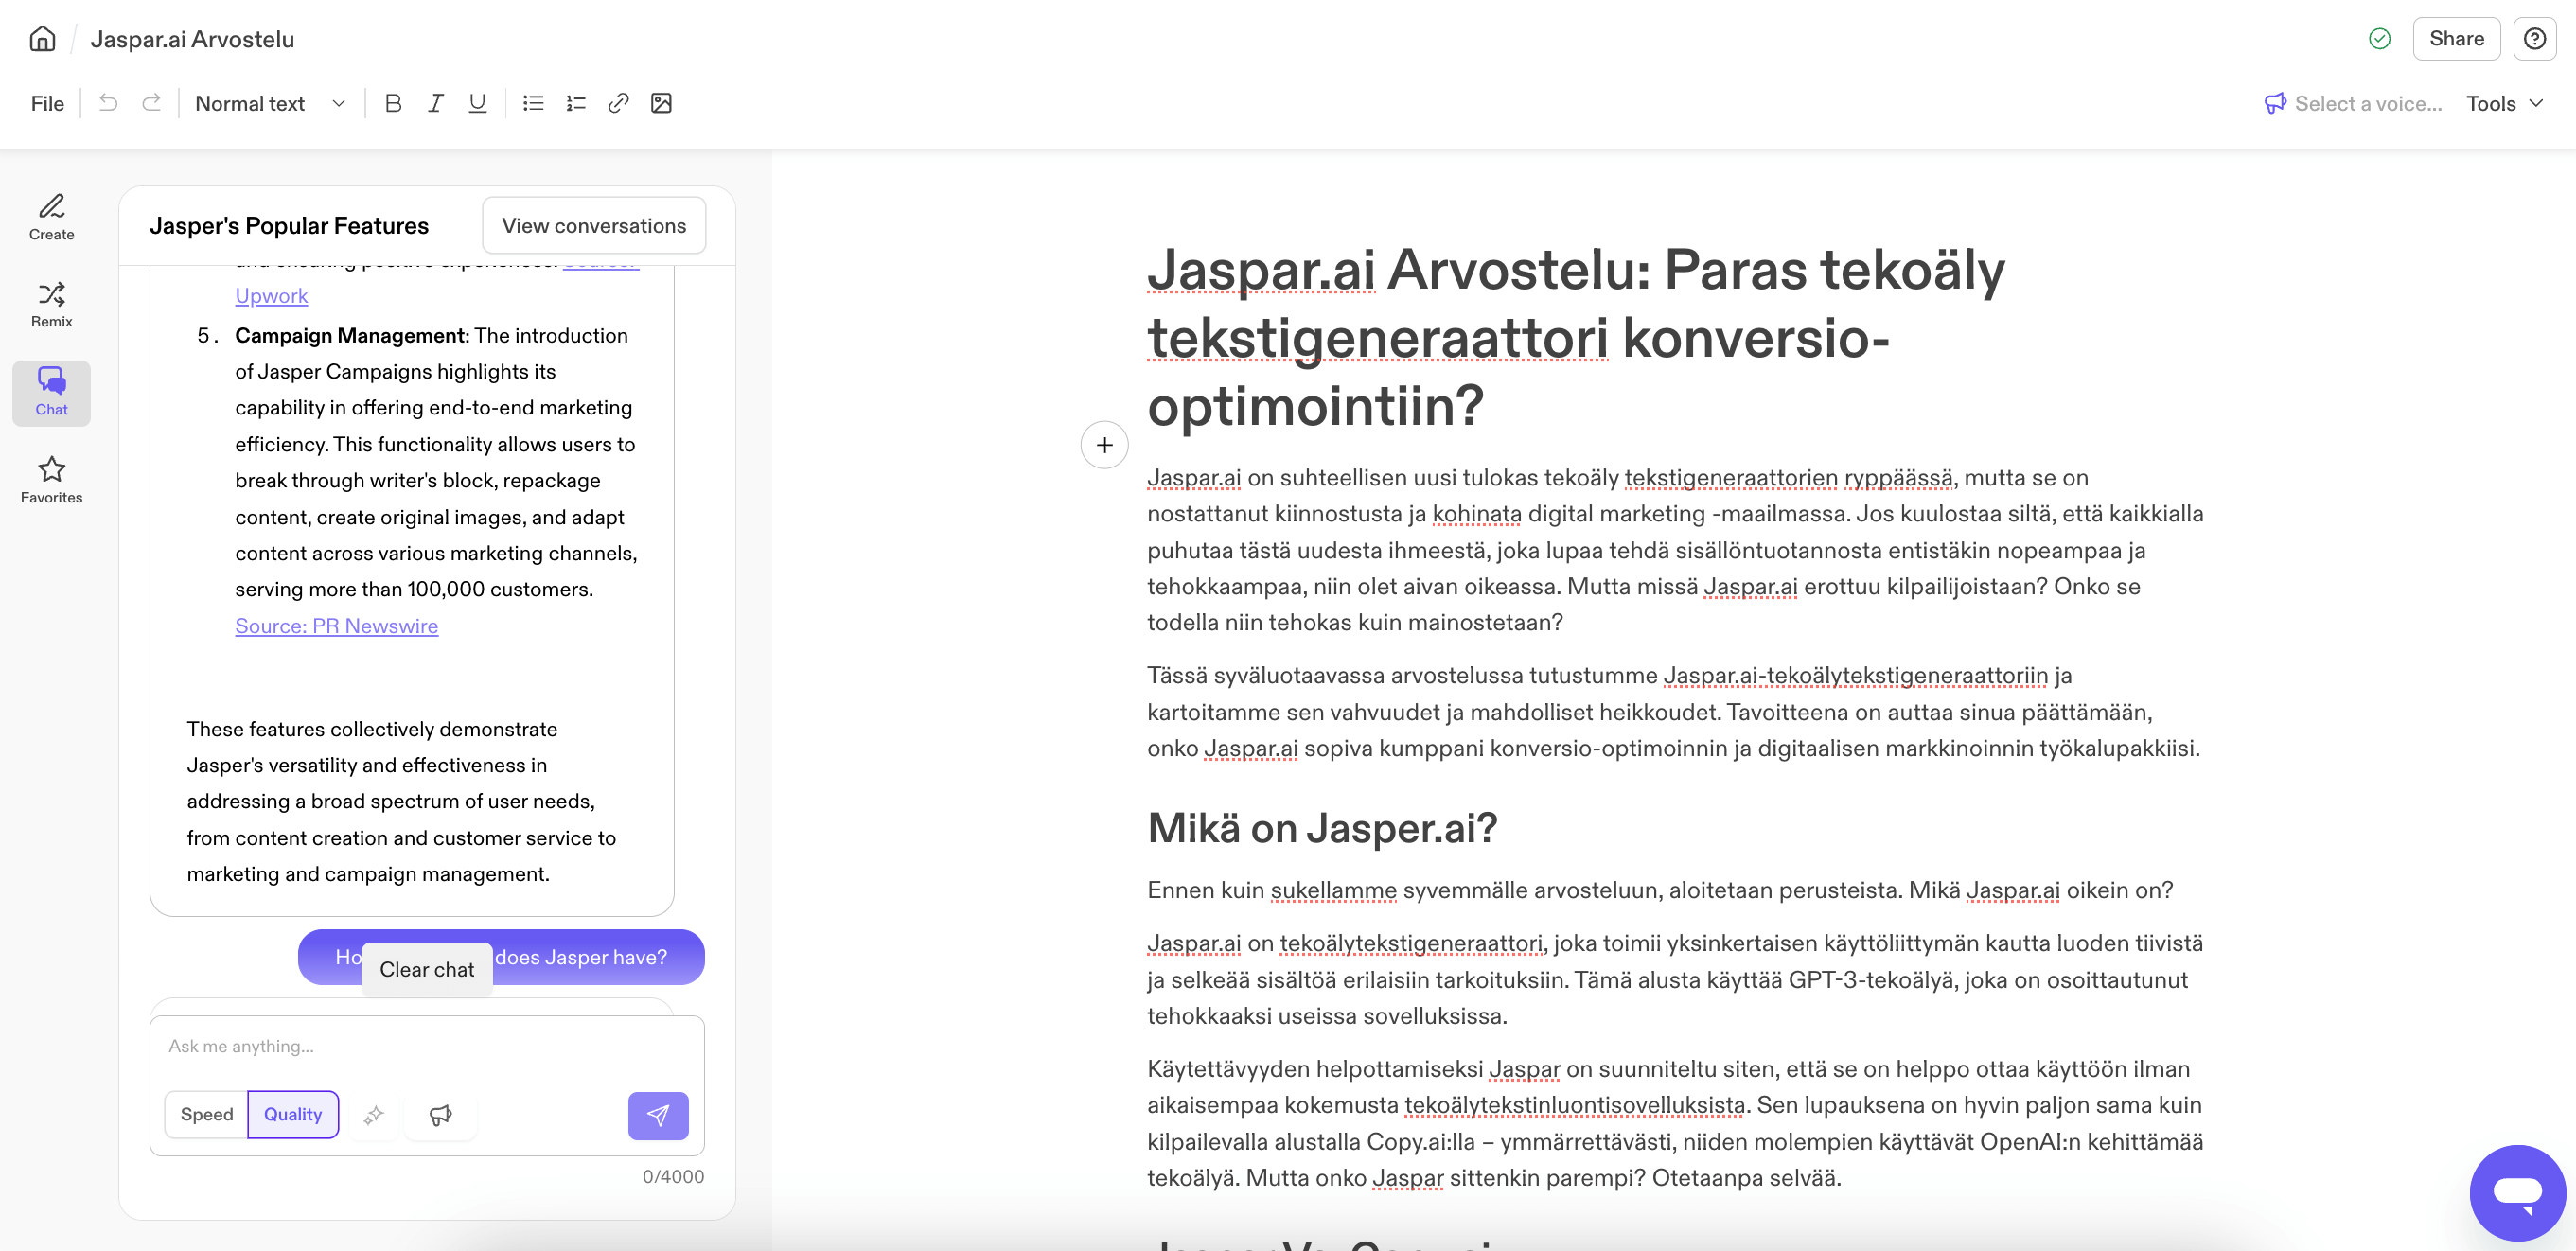
Task: Toggle underline formatting
Action: click(x=478, y=103)
